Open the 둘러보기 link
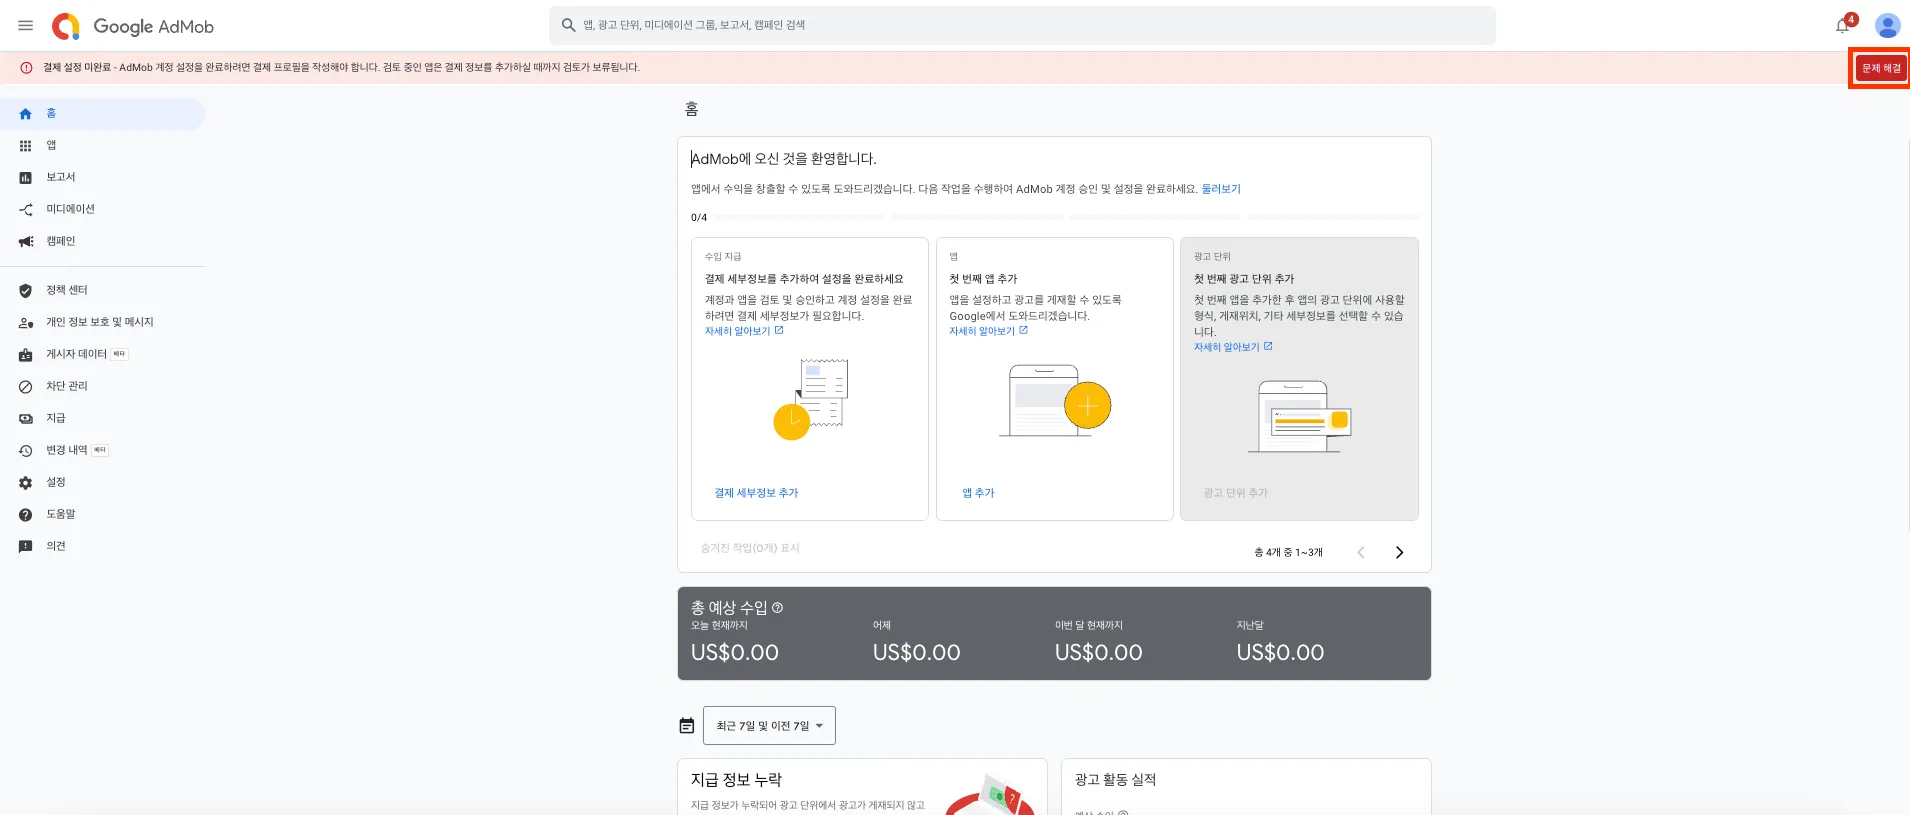The width and height of the screenshot is (1910, 815). pyautogui.click(x=1221, y=189)
